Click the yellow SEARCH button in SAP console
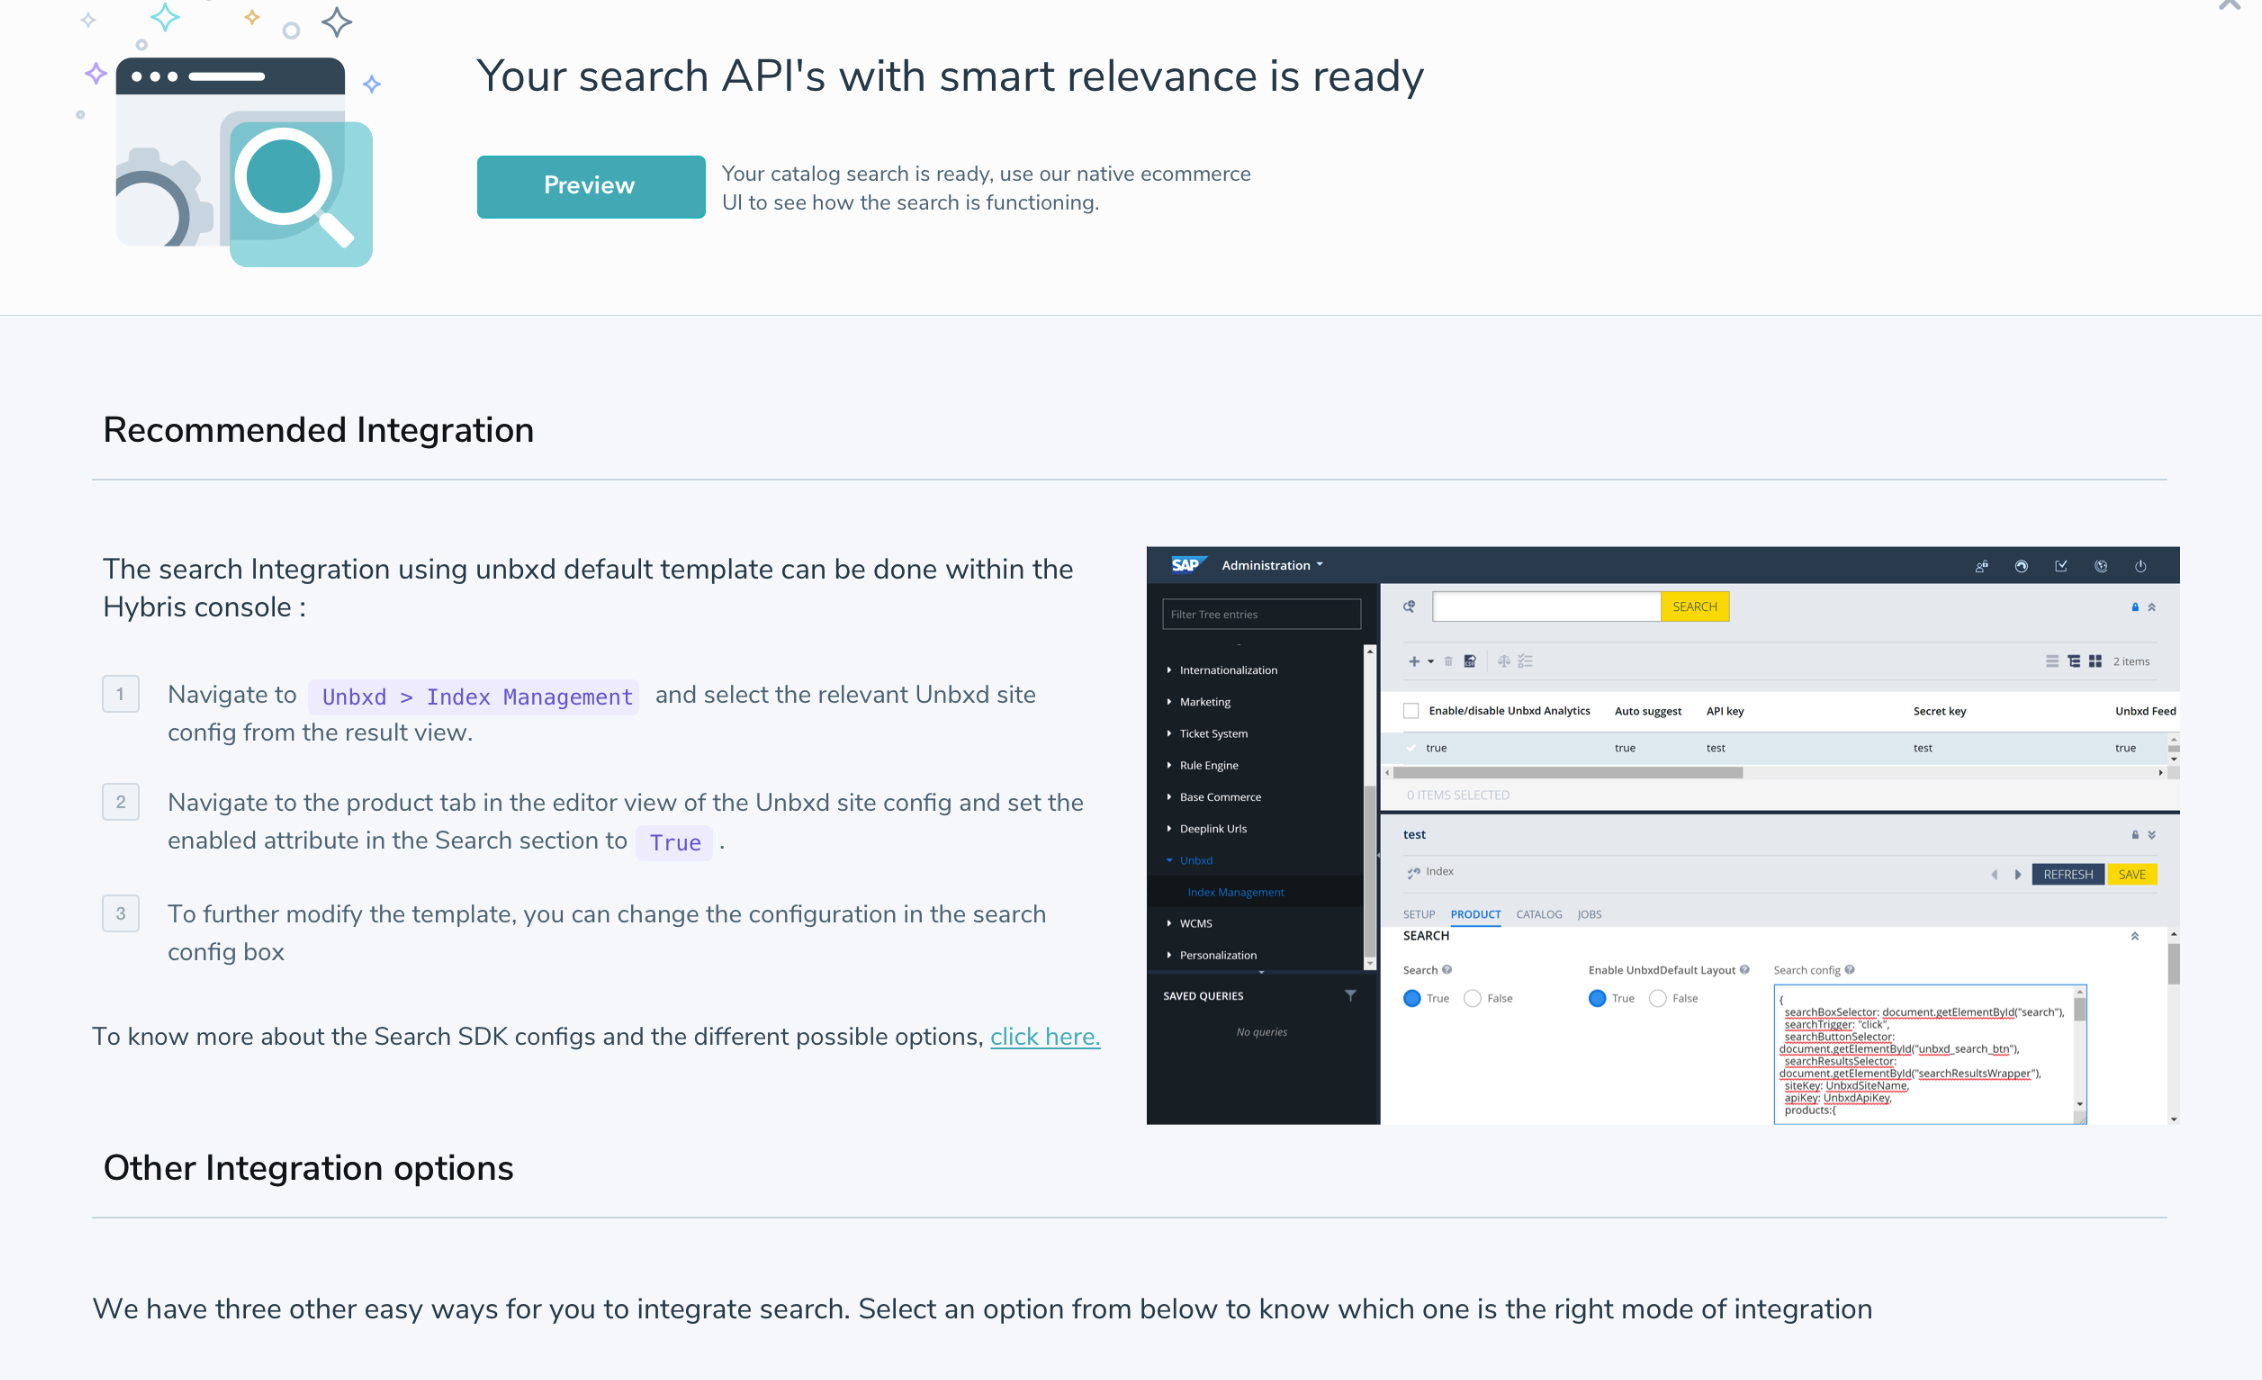This screenshot has width=2262, height=1380. tap(1694, 606)
